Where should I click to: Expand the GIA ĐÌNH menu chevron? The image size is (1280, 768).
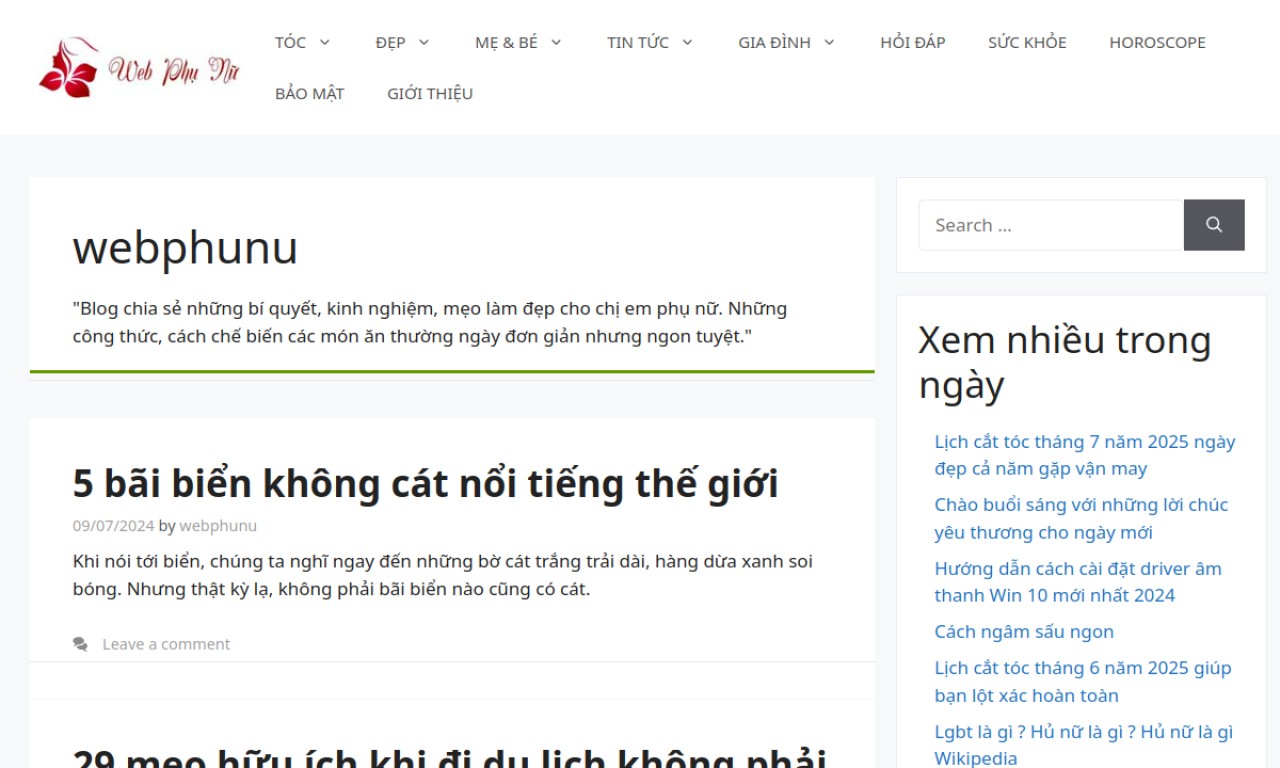(829, 42)
